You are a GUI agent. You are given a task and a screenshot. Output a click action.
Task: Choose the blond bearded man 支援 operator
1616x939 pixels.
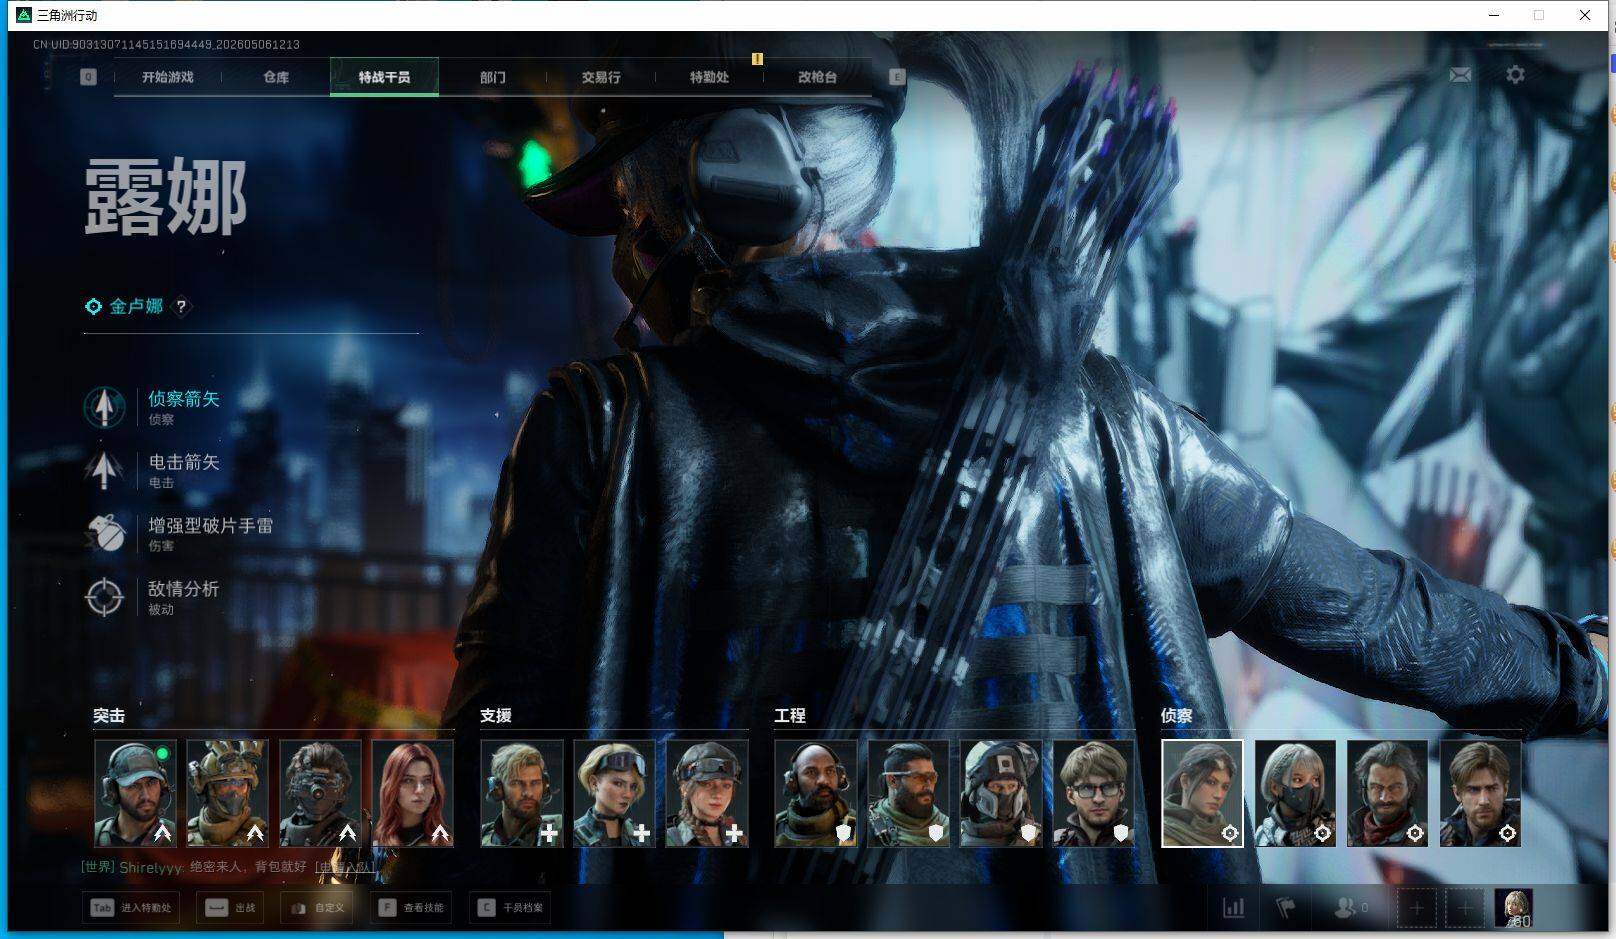pyautogui.click(x=522, y=793)
